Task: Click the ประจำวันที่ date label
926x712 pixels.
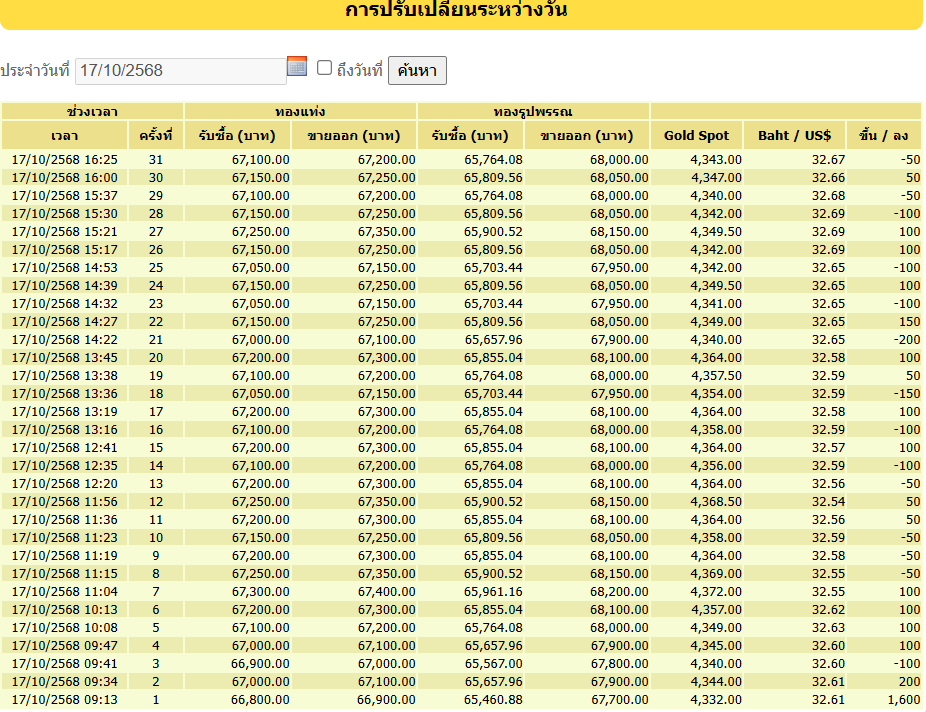Action: [35, 71]
